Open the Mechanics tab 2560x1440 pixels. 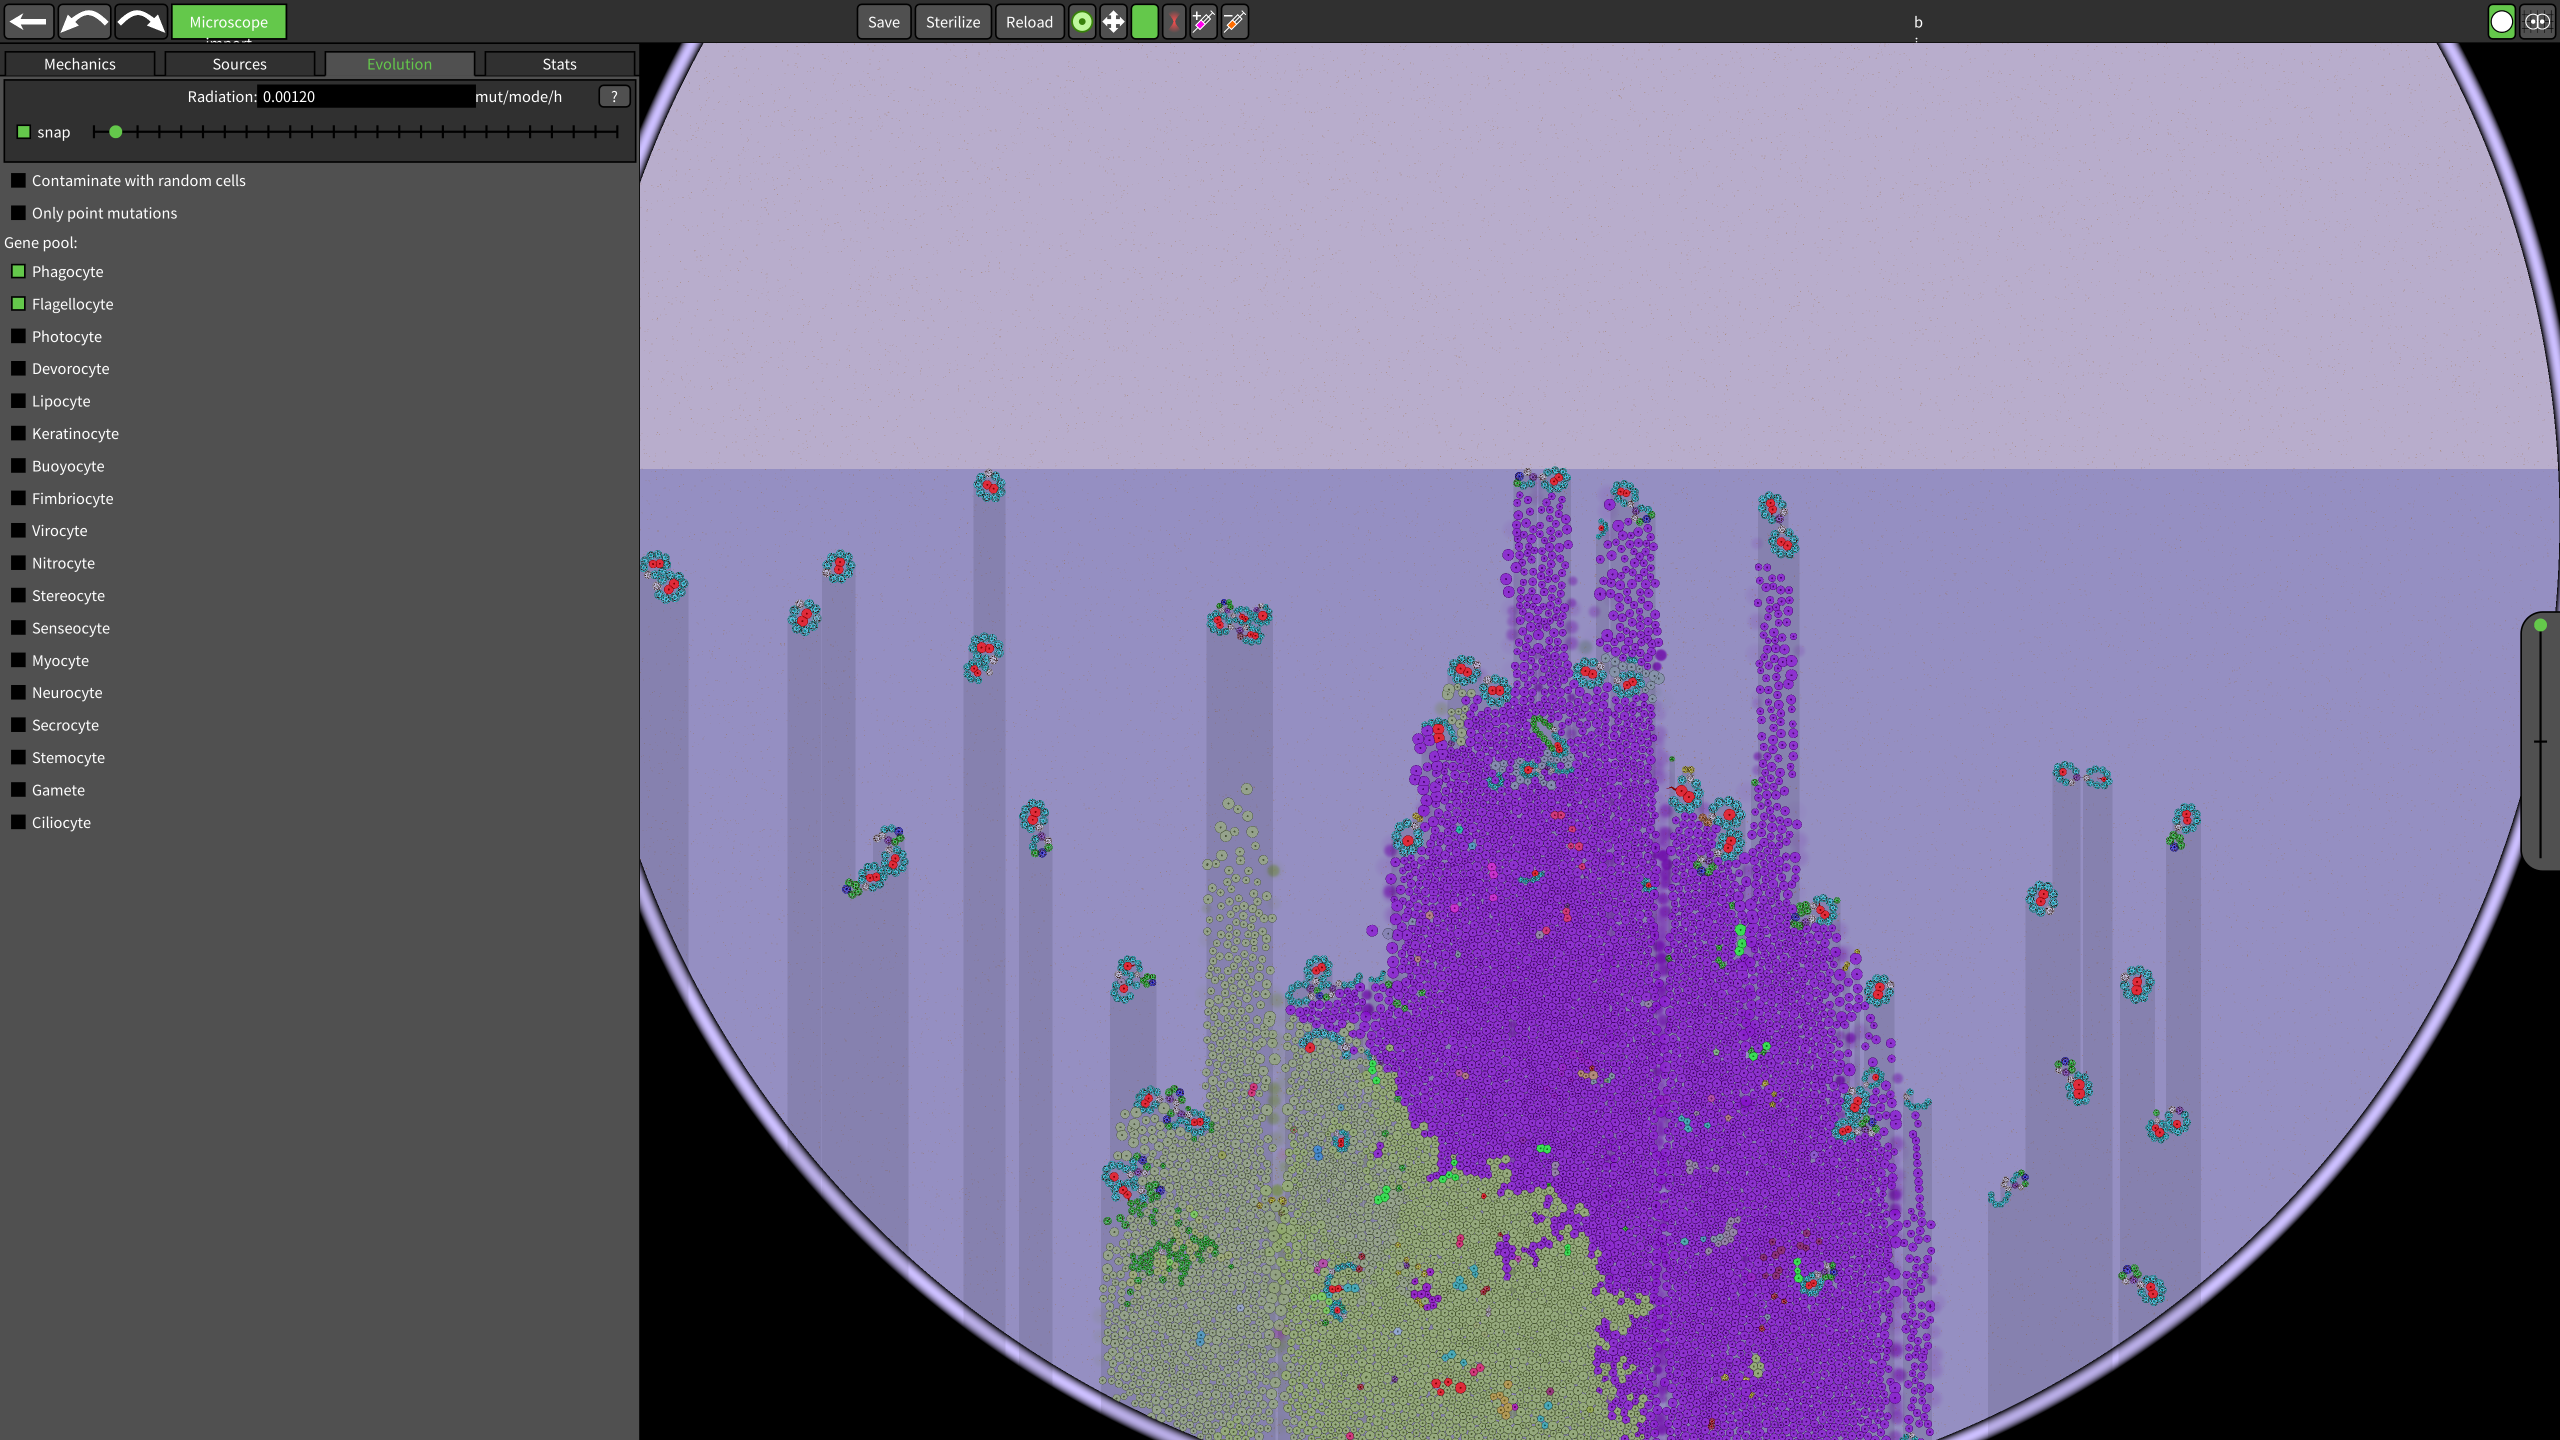click(x=80, y=64)
